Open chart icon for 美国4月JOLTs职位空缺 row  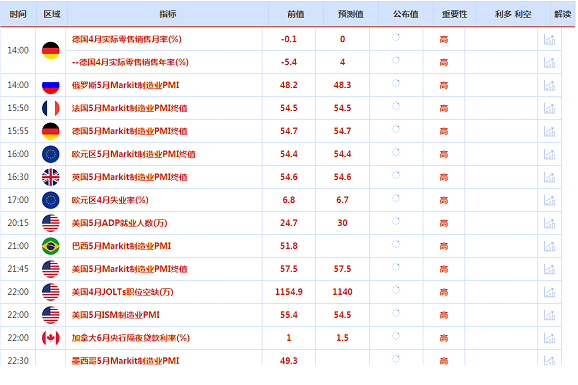[x=549, y=292]
